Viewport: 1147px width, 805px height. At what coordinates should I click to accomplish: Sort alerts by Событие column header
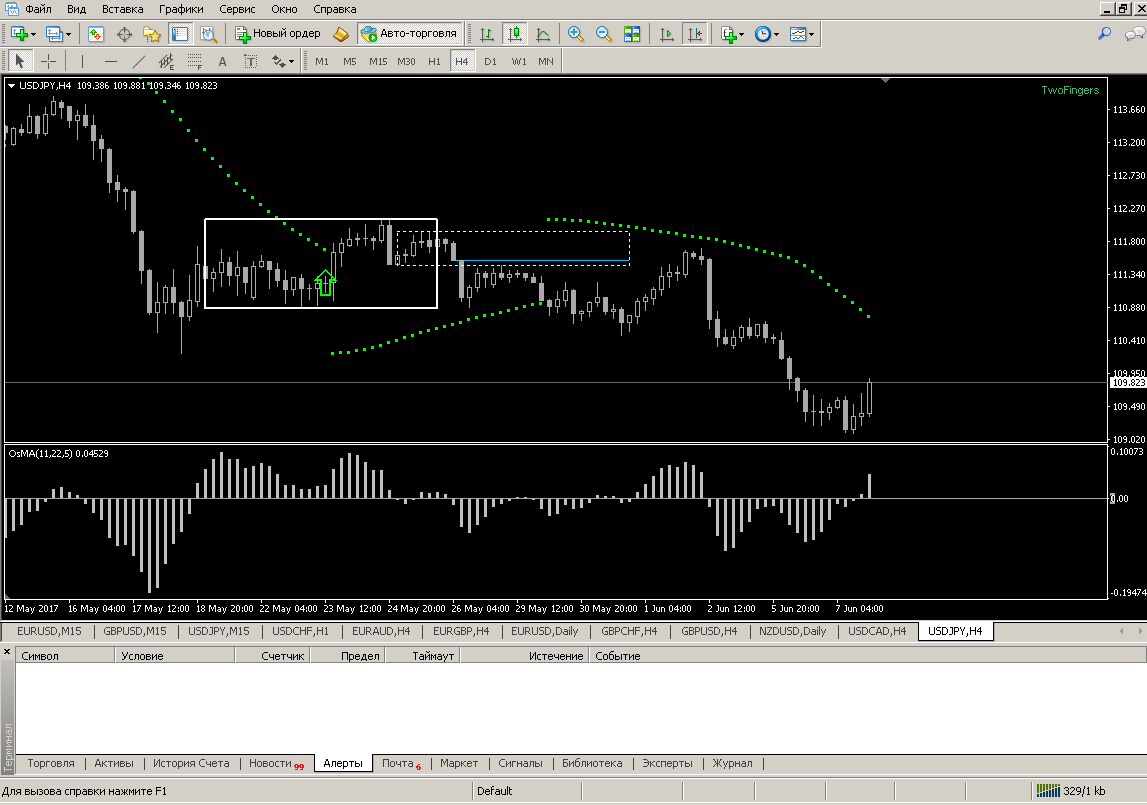[x=868, y=656]
